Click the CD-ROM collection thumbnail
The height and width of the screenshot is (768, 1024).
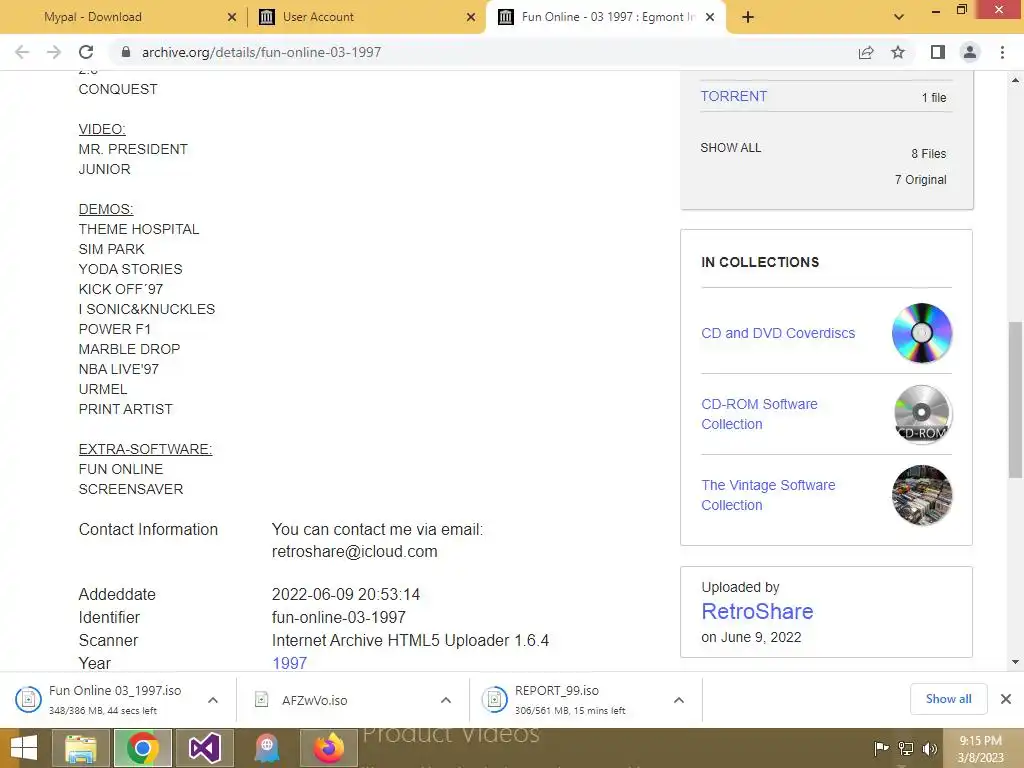(x=921, y=414)
